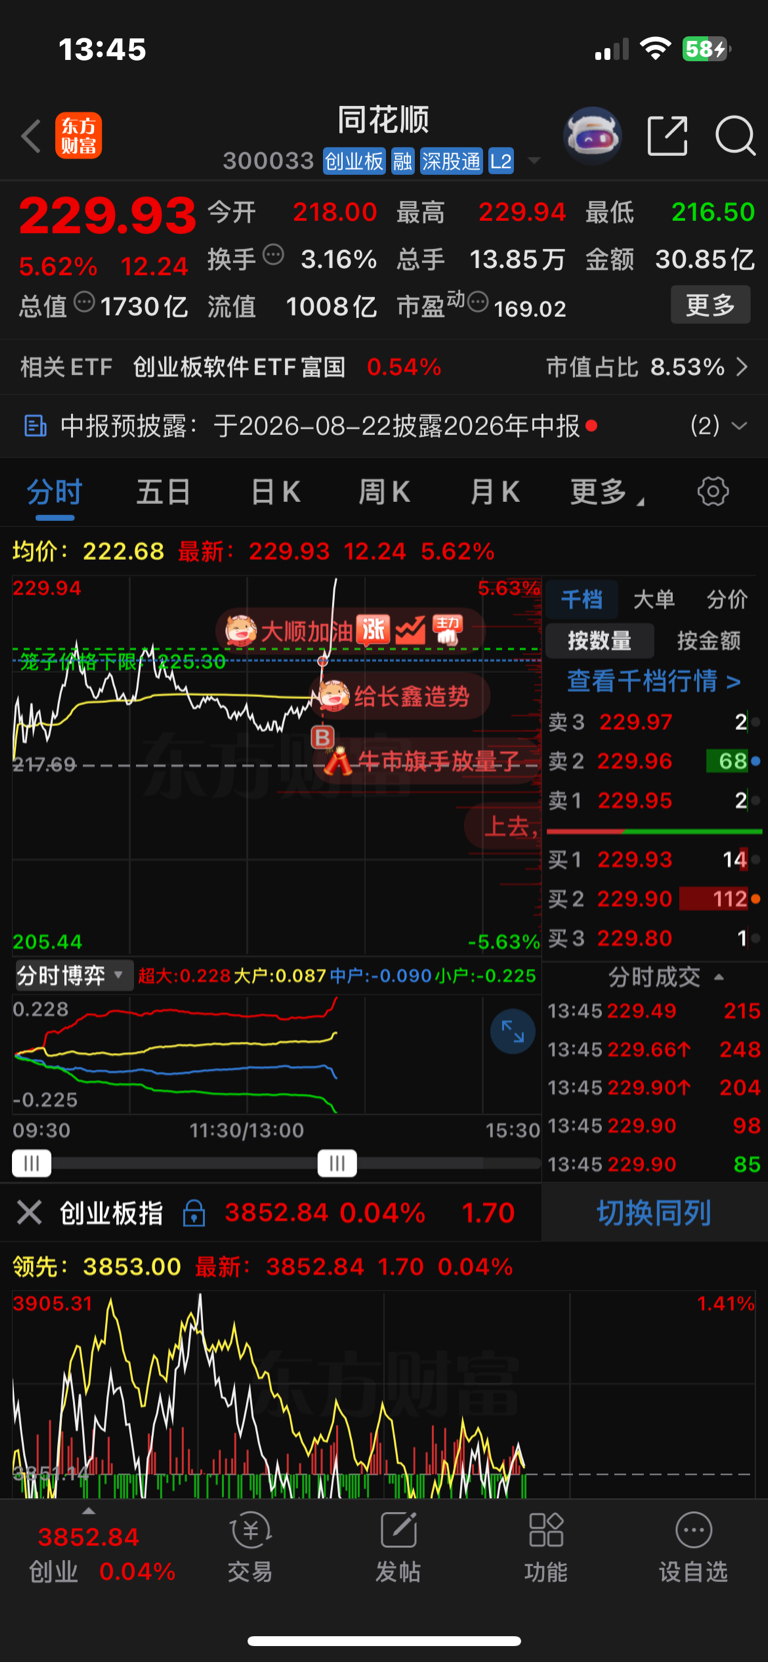Tap the info icon beside 总值
The image size is (768, 1663).
point(84,302)
